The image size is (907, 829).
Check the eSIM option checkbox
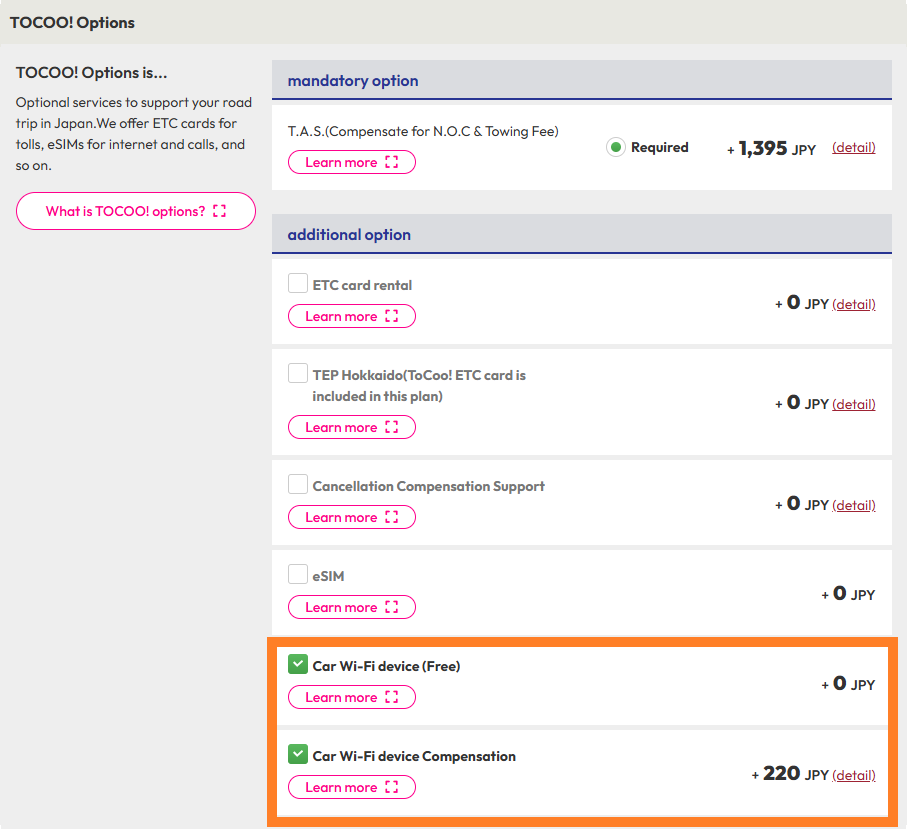coord(298,574)
